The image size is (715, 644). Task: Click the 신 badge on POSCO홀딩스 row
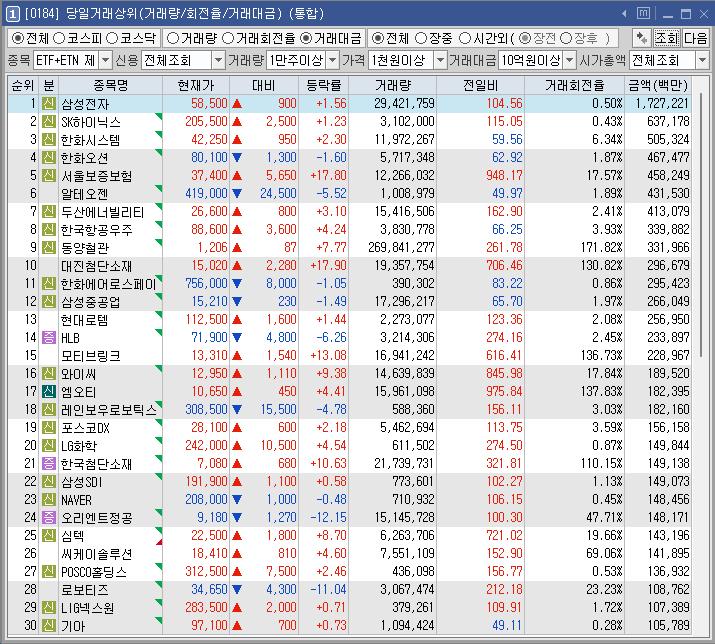coord(49,571)
